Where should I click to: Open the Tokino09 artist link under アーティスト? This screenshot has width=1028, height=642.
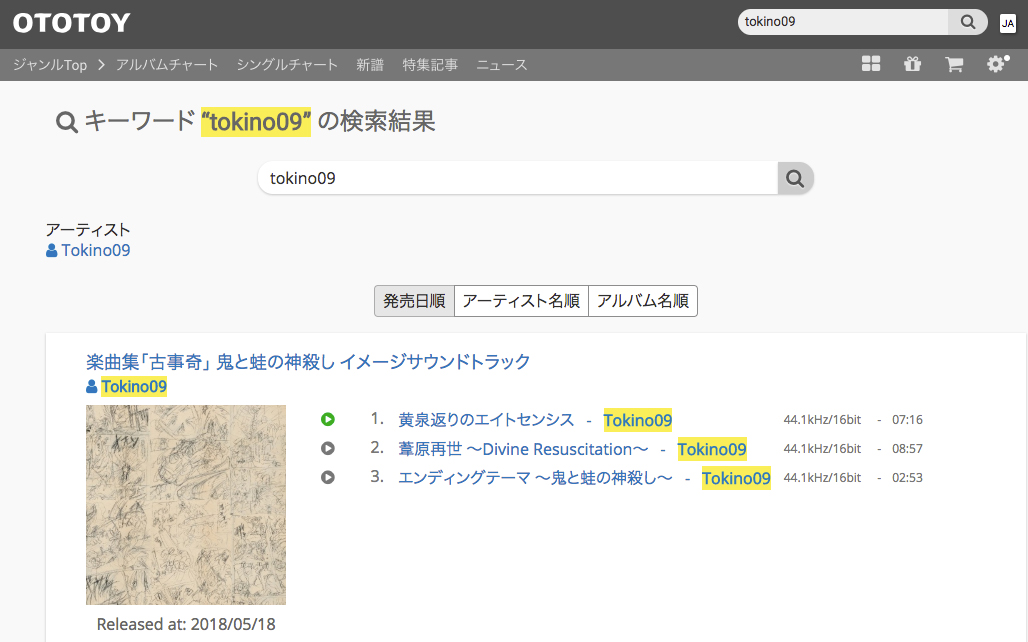(x=95, y=250)
